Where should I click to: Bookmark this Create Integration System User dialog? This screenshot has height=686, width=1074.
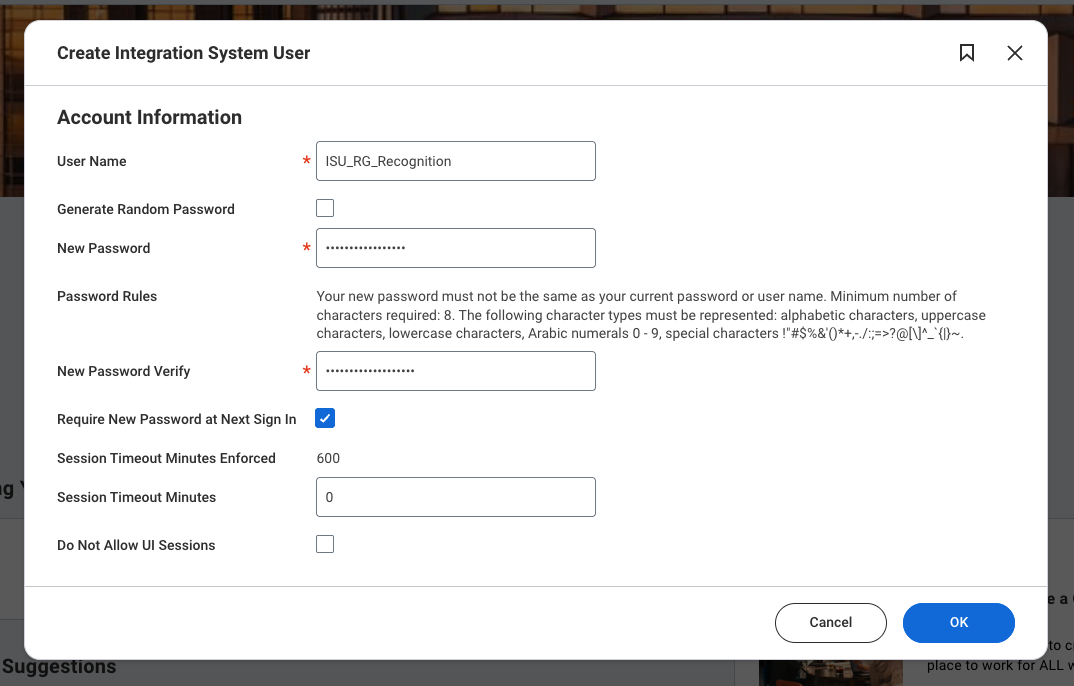coord(966,53)
